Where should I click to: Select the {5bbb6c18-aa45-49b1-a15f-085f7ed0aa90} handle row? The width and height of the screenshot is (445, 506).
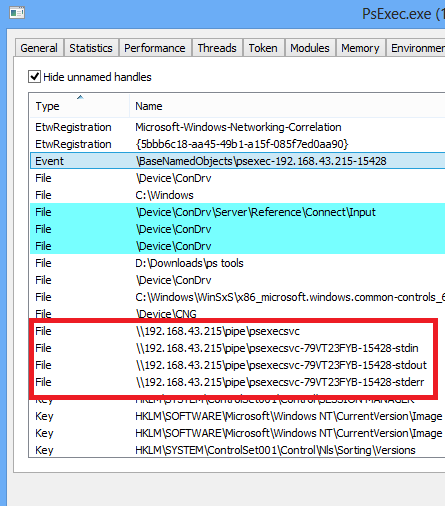[237, 144]
